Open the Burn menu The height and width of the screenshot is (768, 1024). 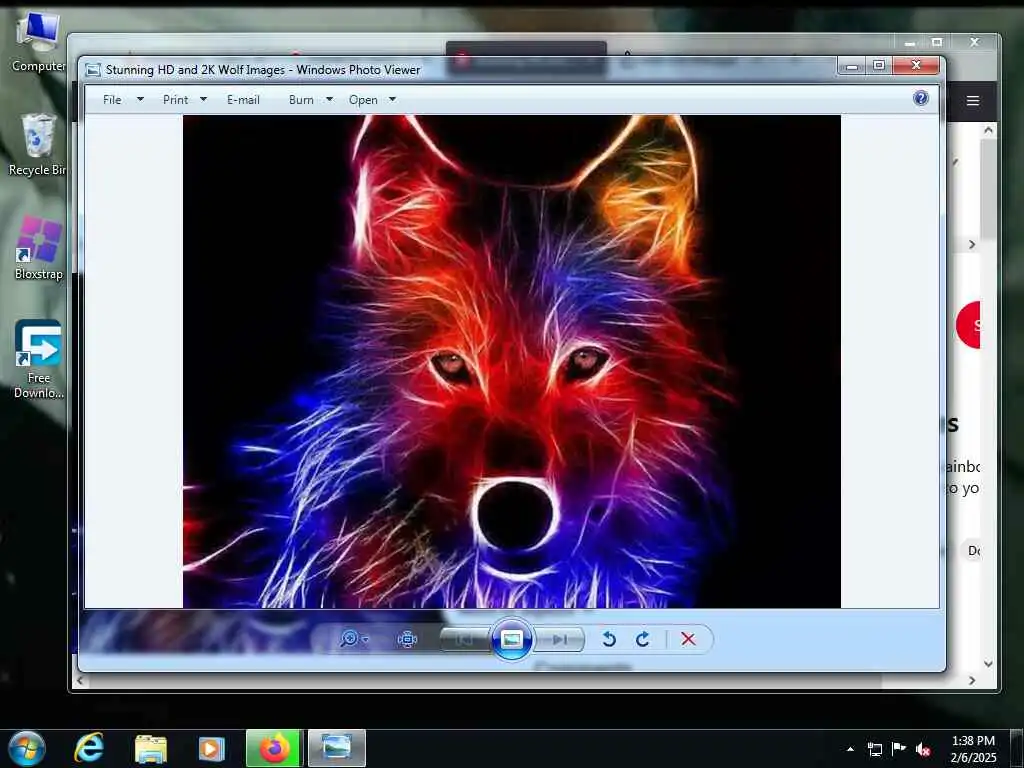point(301,100)
